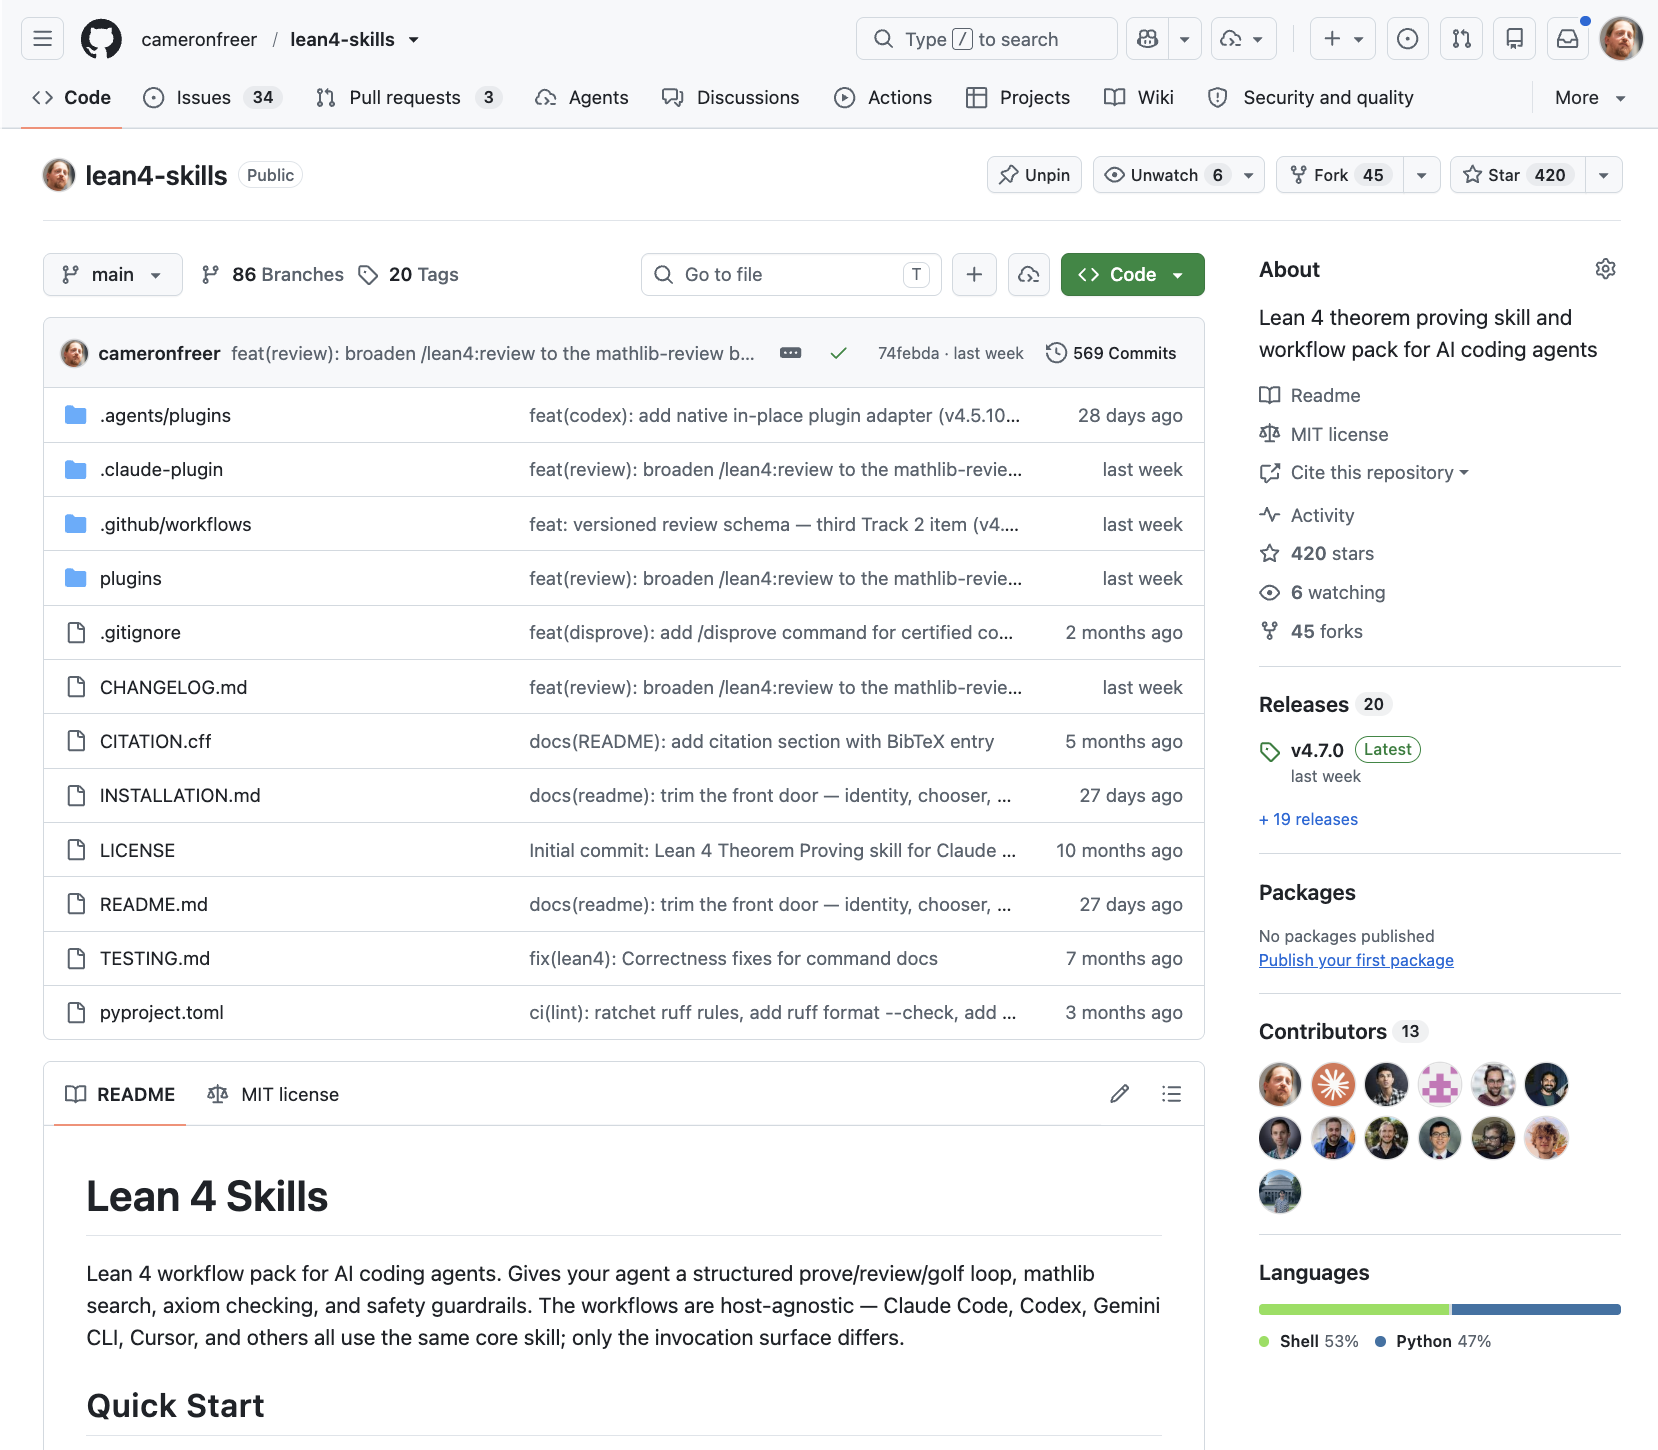The image size is (1658, 1450).
Task: Add file using the plus button
Action: [x=974, y=274]
